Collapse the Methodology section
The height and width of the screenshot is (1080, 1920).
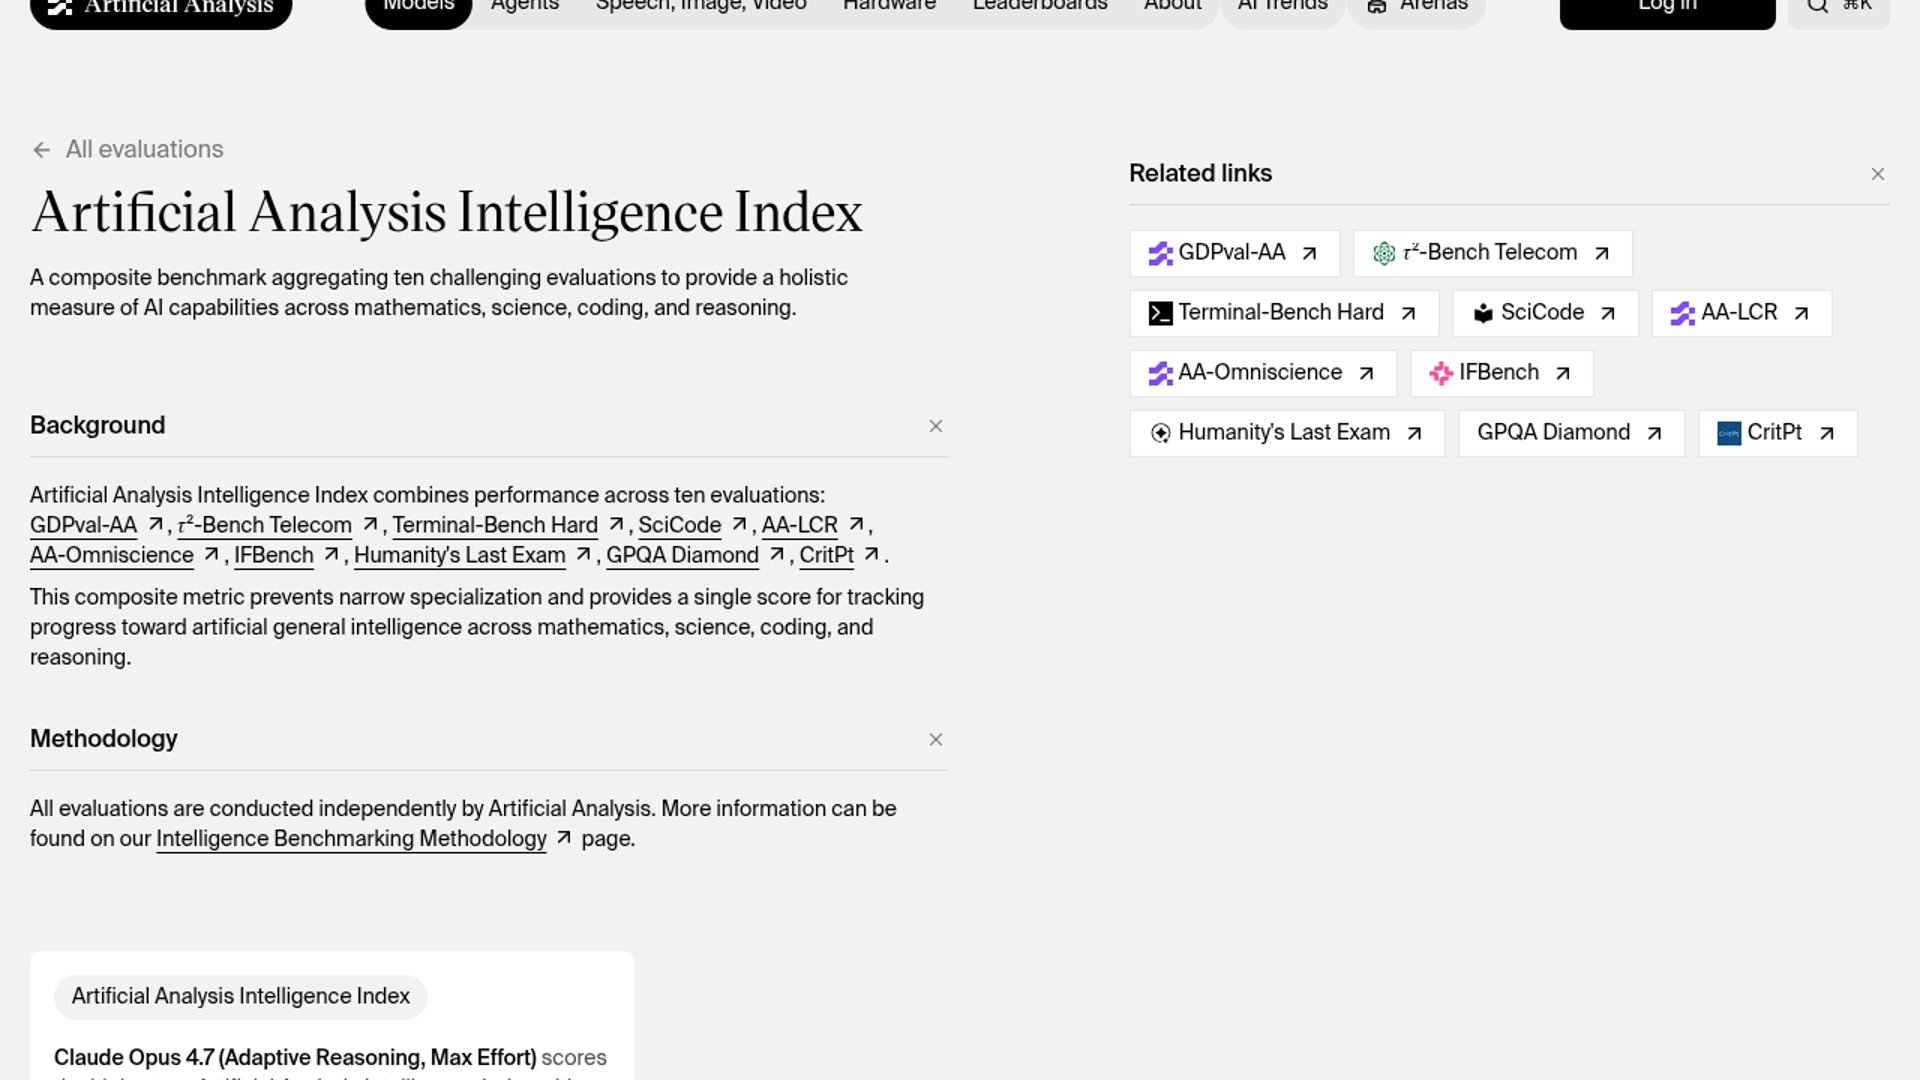coord(935,740)
